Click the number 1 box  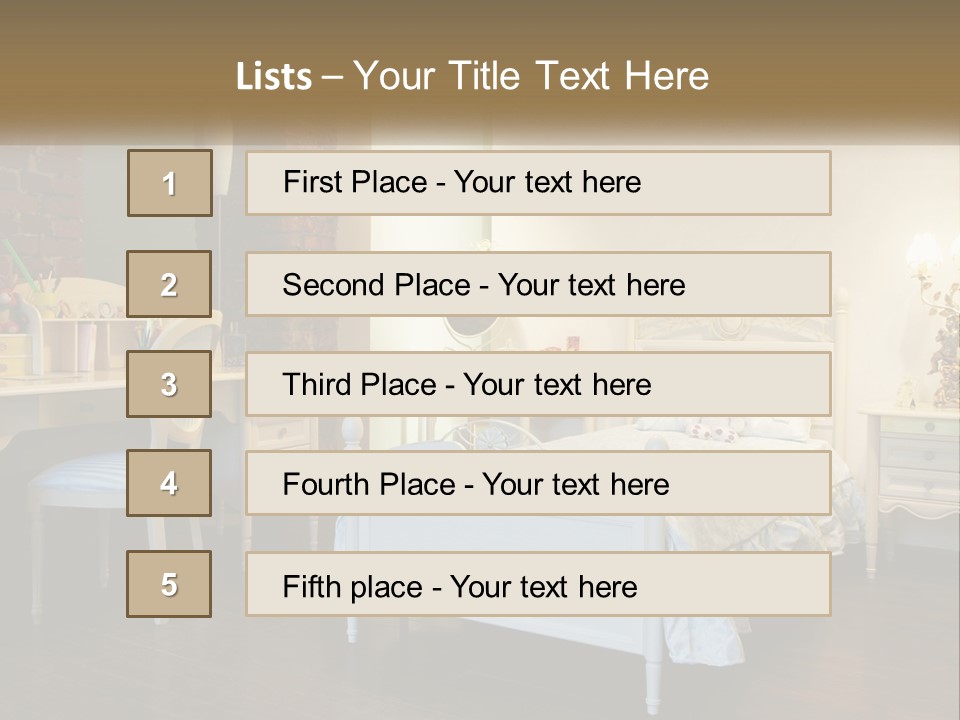point(170,183)
